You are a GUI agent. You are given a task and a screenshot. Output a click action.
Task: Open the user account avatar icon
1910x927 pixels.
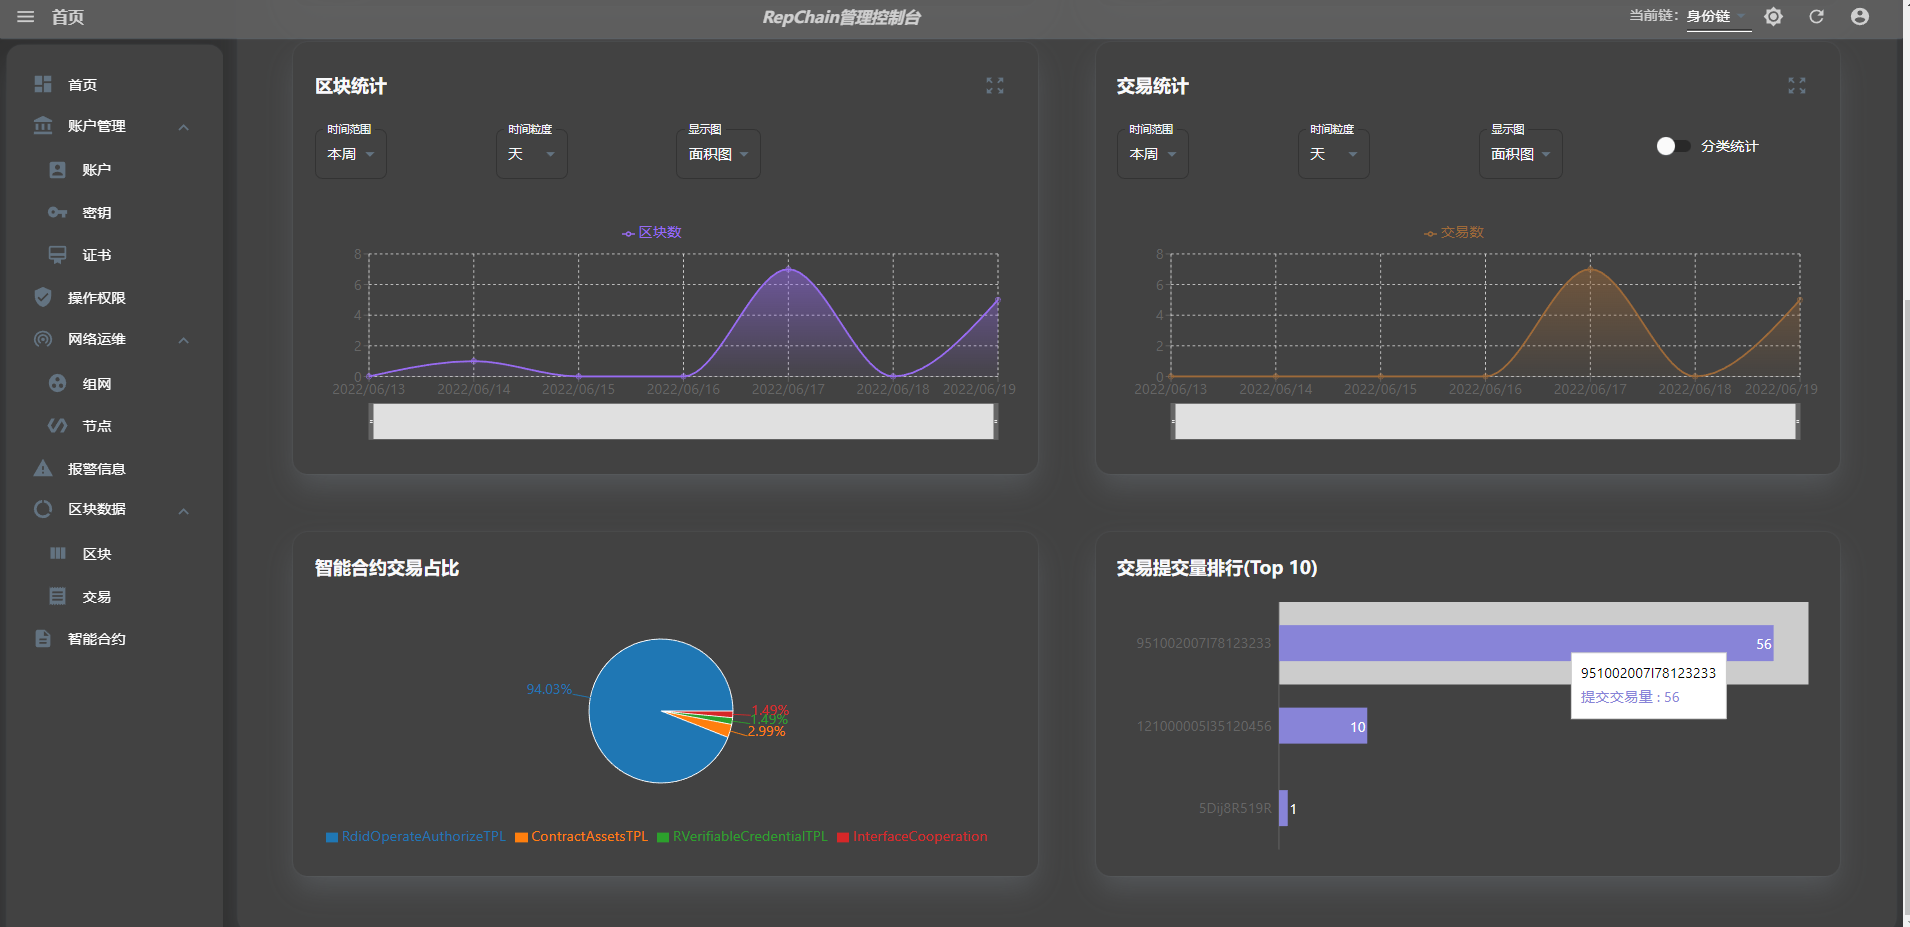1860,17
